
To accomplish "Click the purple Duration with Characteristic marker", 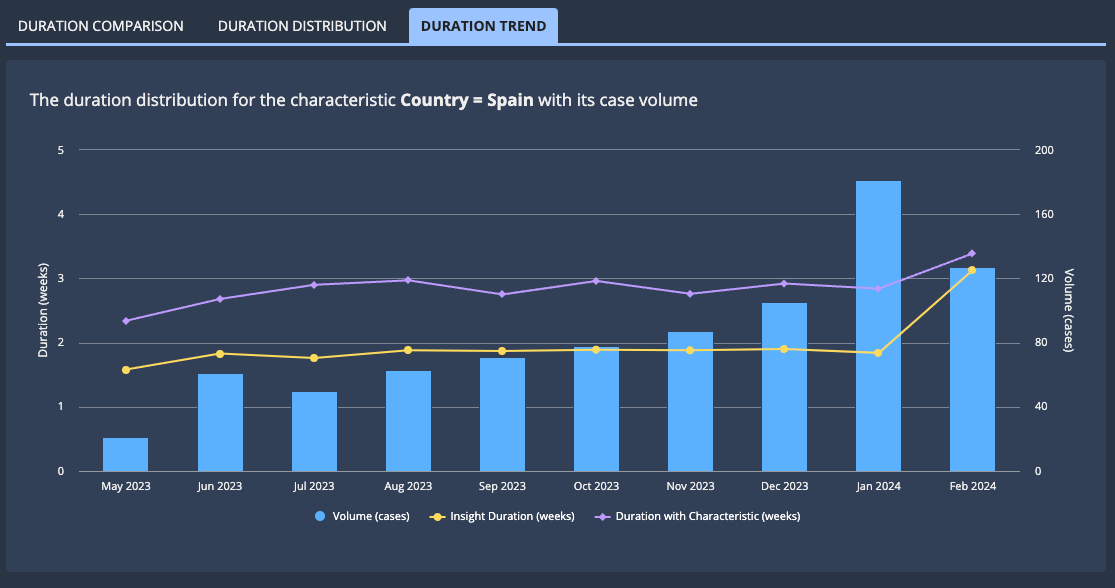I will 603,517.
